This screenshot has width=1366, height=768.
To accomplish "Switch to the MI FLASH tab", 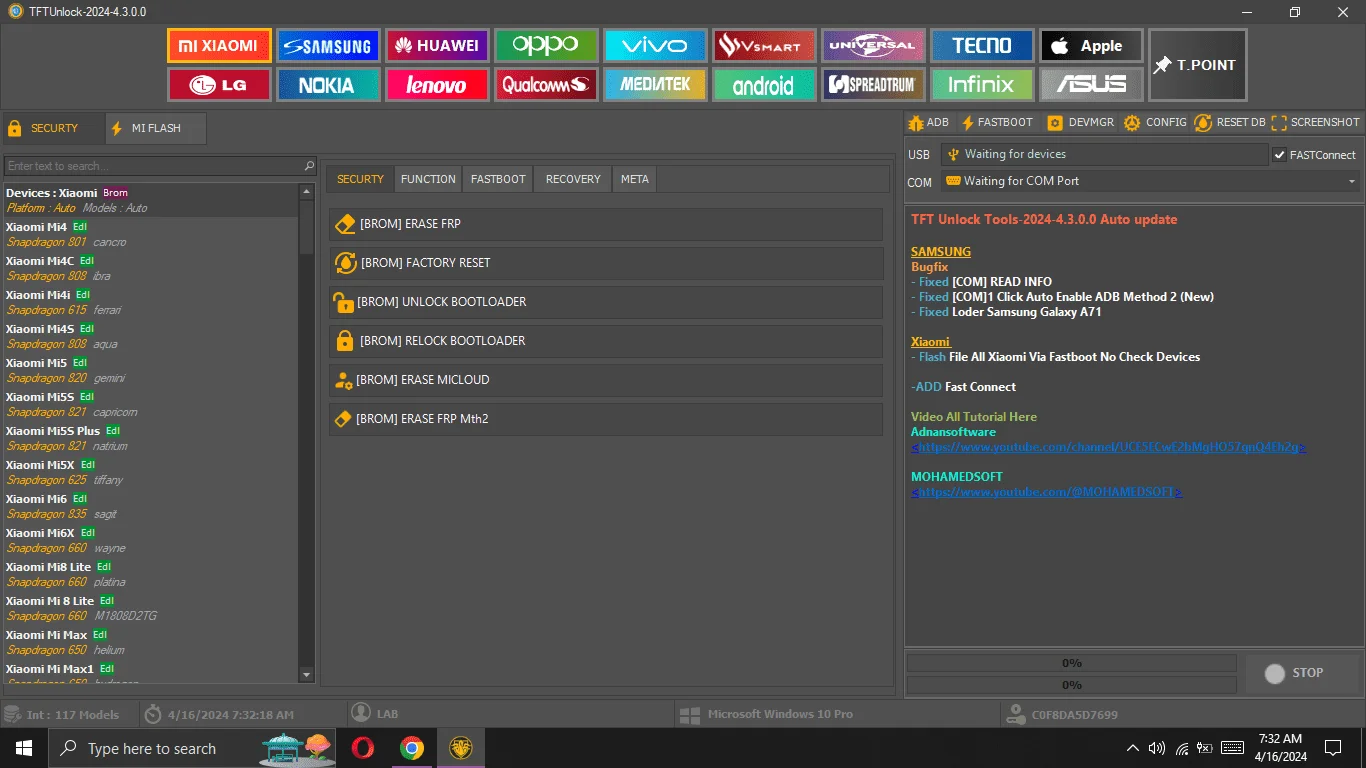I will (156, 128).
